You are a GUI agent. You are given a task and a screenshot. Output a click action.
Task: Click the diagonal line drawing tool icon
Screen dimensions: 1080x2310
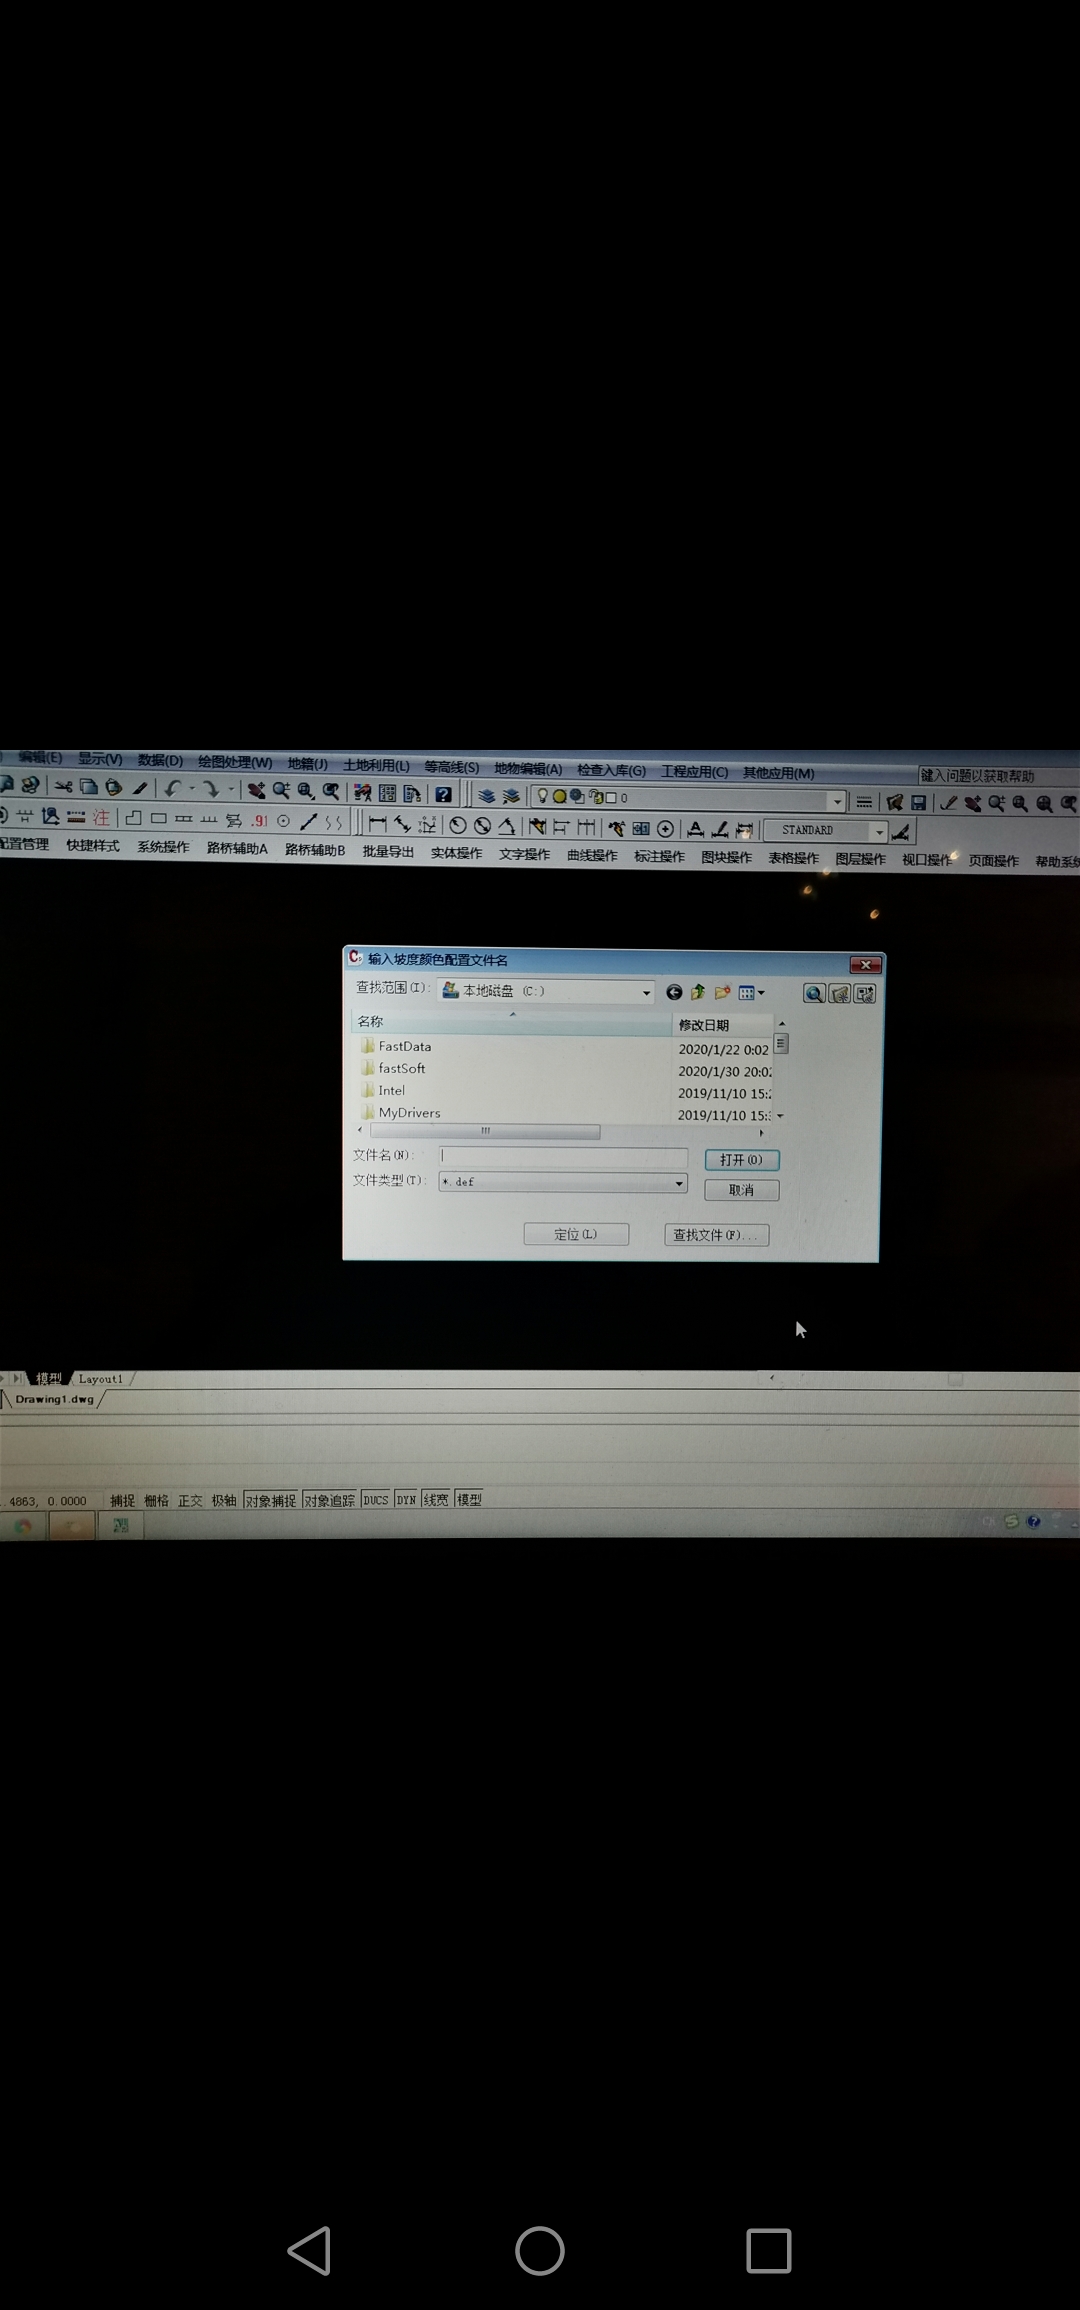point(309,822)
